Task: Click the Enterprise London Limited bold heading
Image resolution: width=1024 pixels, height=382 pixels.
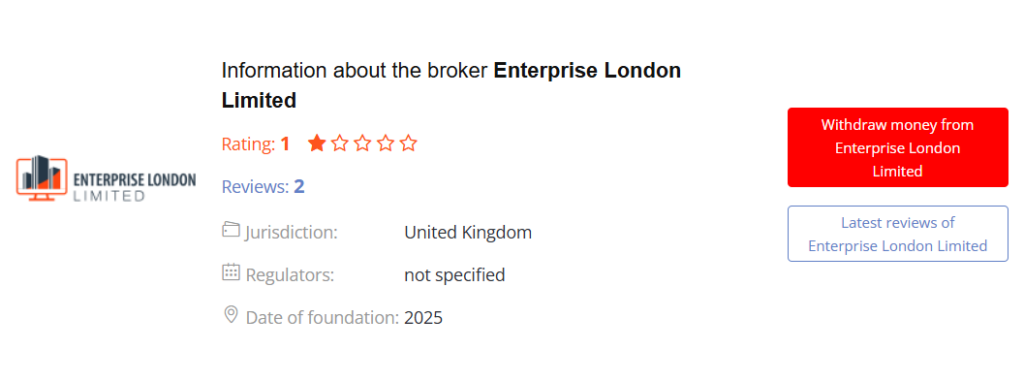Action: [451, 85]
